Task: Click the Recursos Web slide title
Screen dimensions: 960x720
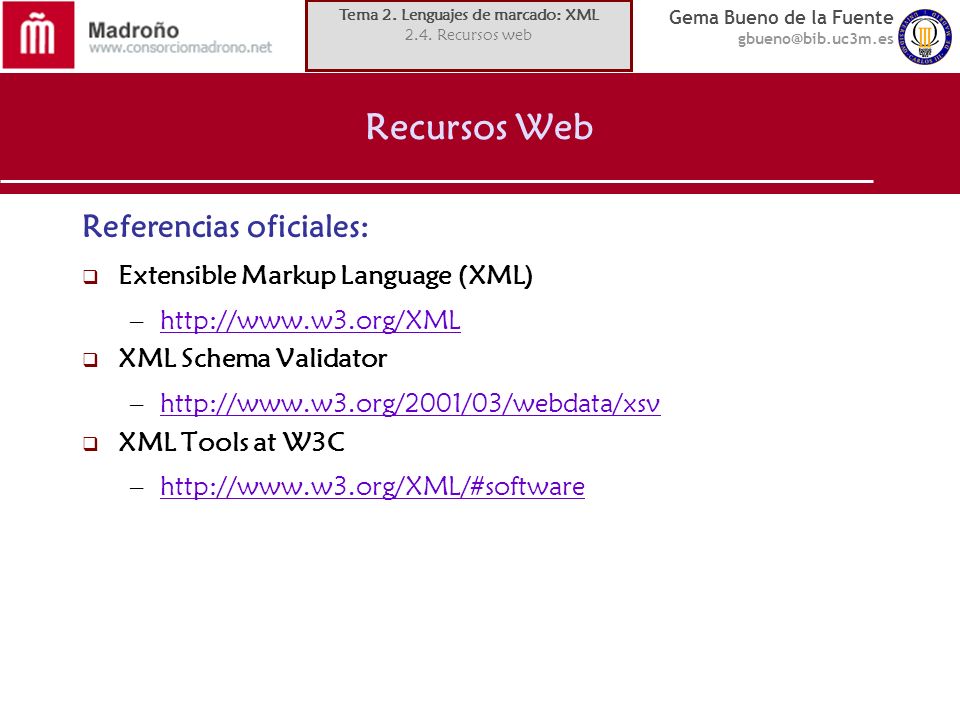Action: (479, 127)
